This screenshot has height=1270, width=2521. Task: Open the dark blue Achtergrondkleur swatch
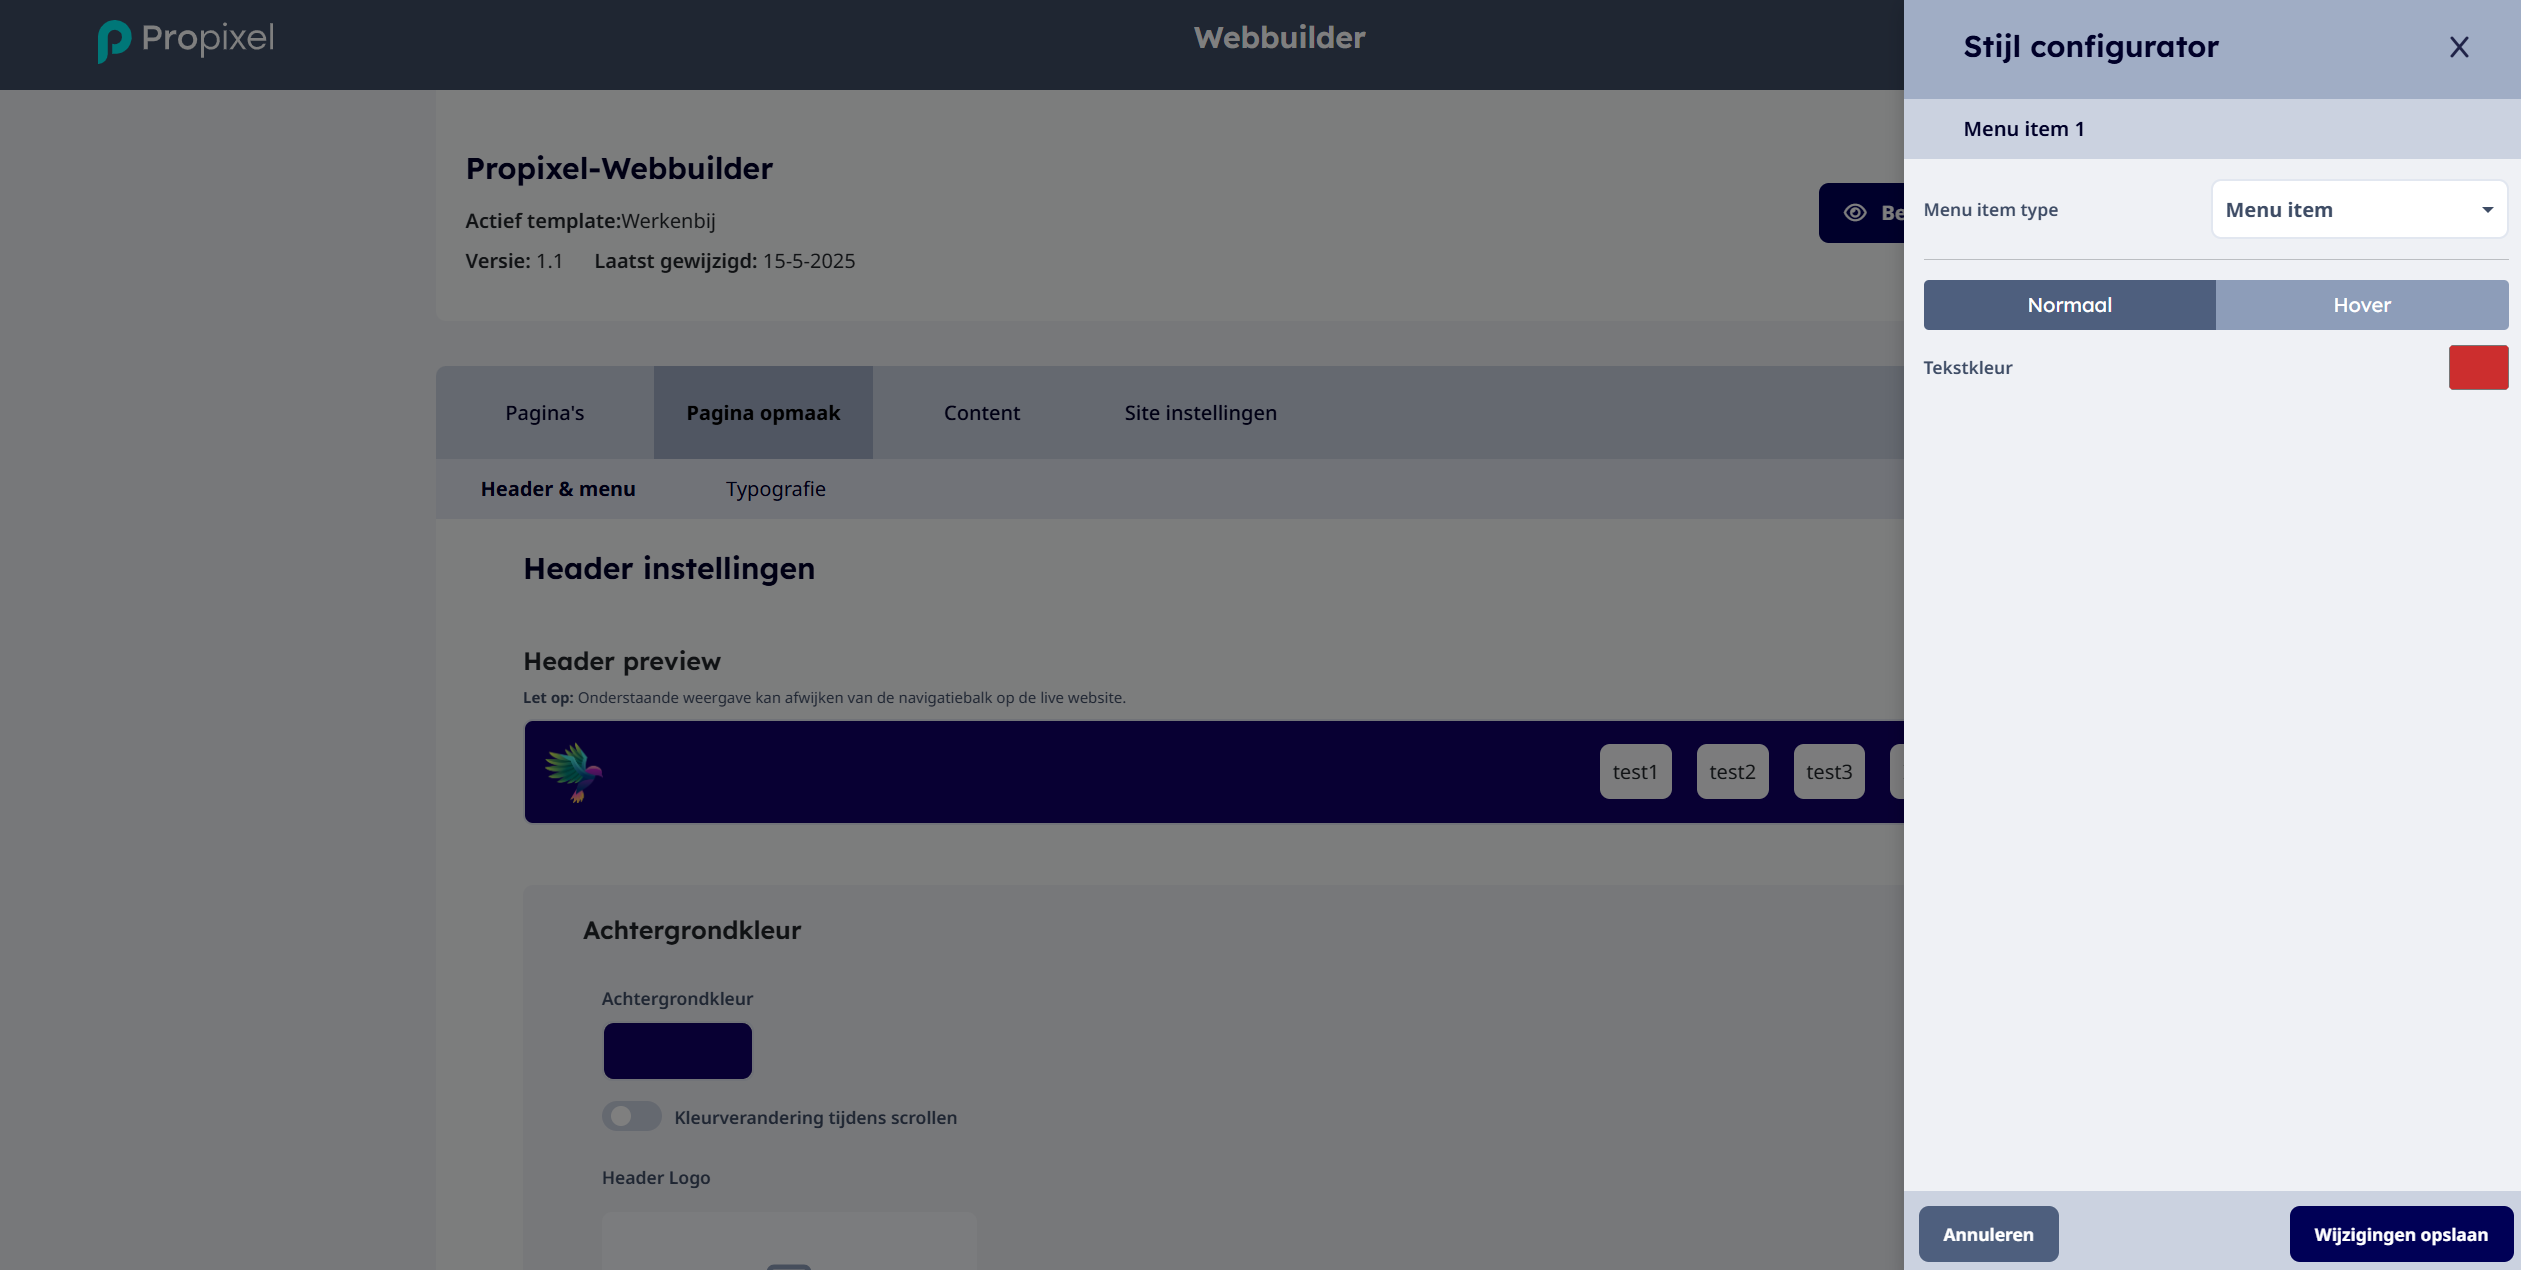677,1051
